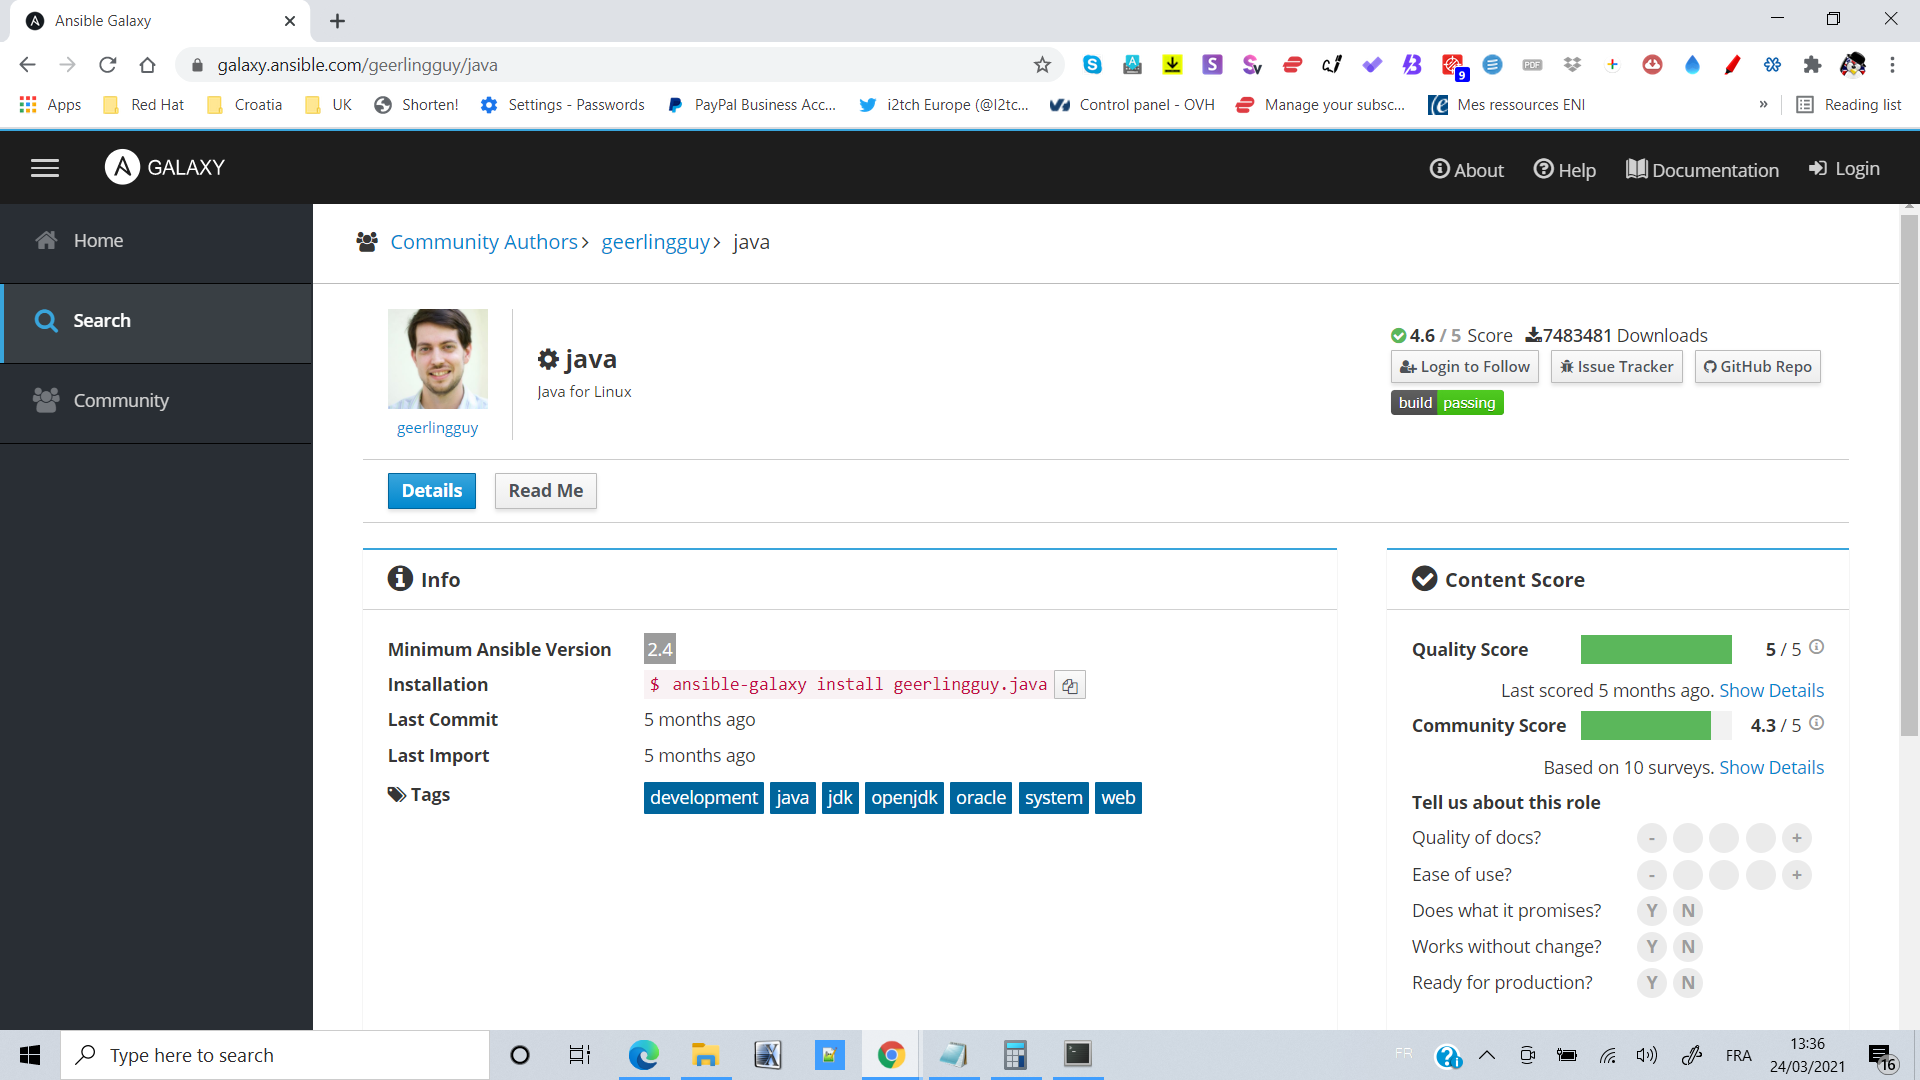Show Details for Quality Score
Screen dimensions: 1920x1080
(1771, 691)
